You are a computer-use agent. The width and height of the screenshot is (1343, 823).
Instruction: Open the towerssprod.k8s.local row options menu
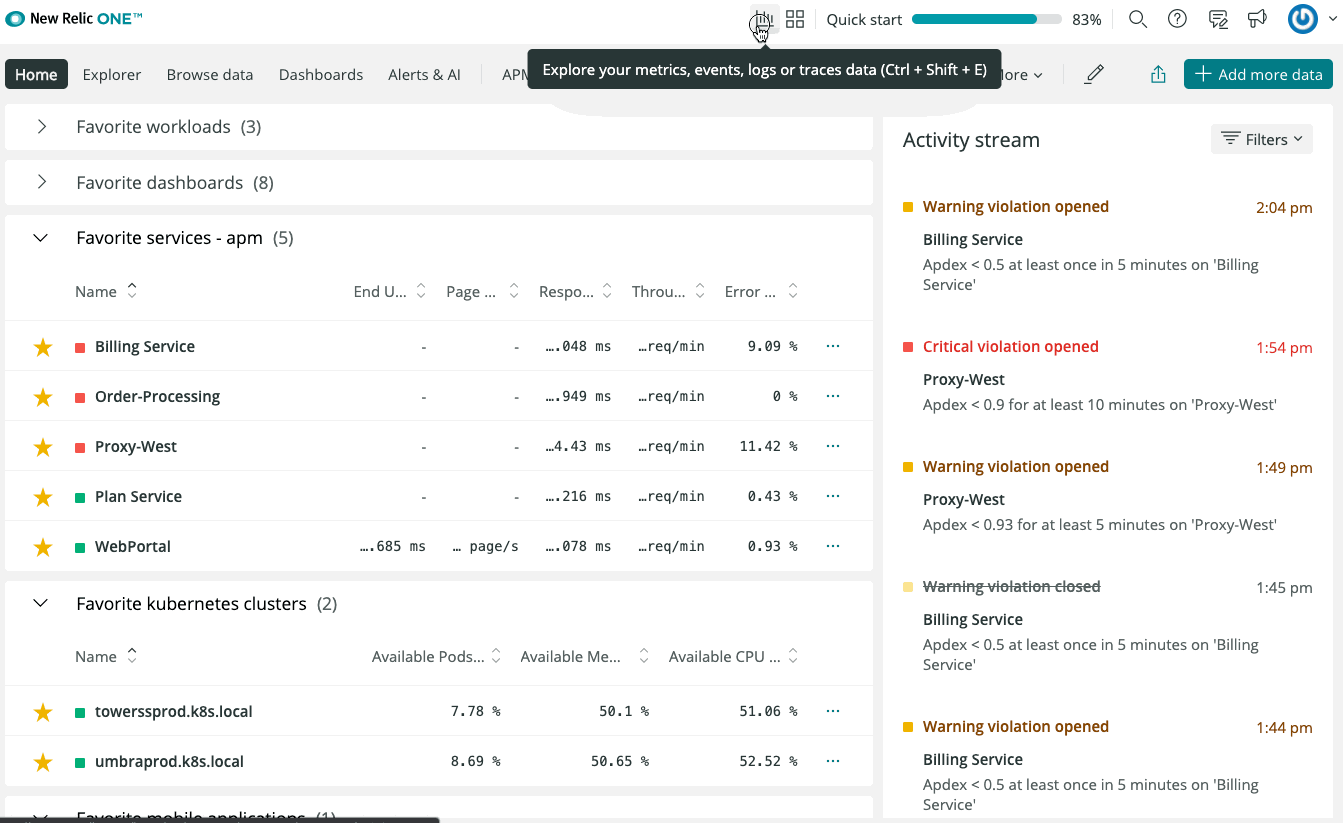click(x=833, y=711)
